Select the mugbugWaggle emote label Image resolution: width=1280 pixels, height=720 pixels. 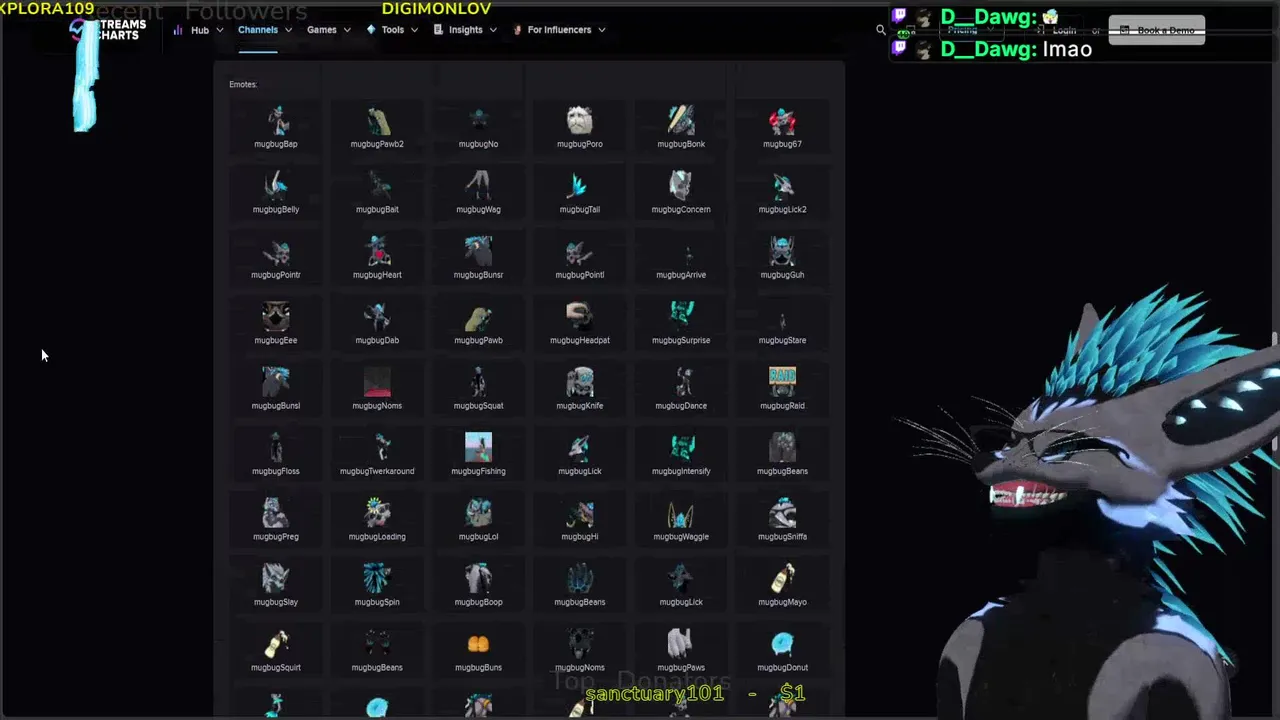coord(681,537)
